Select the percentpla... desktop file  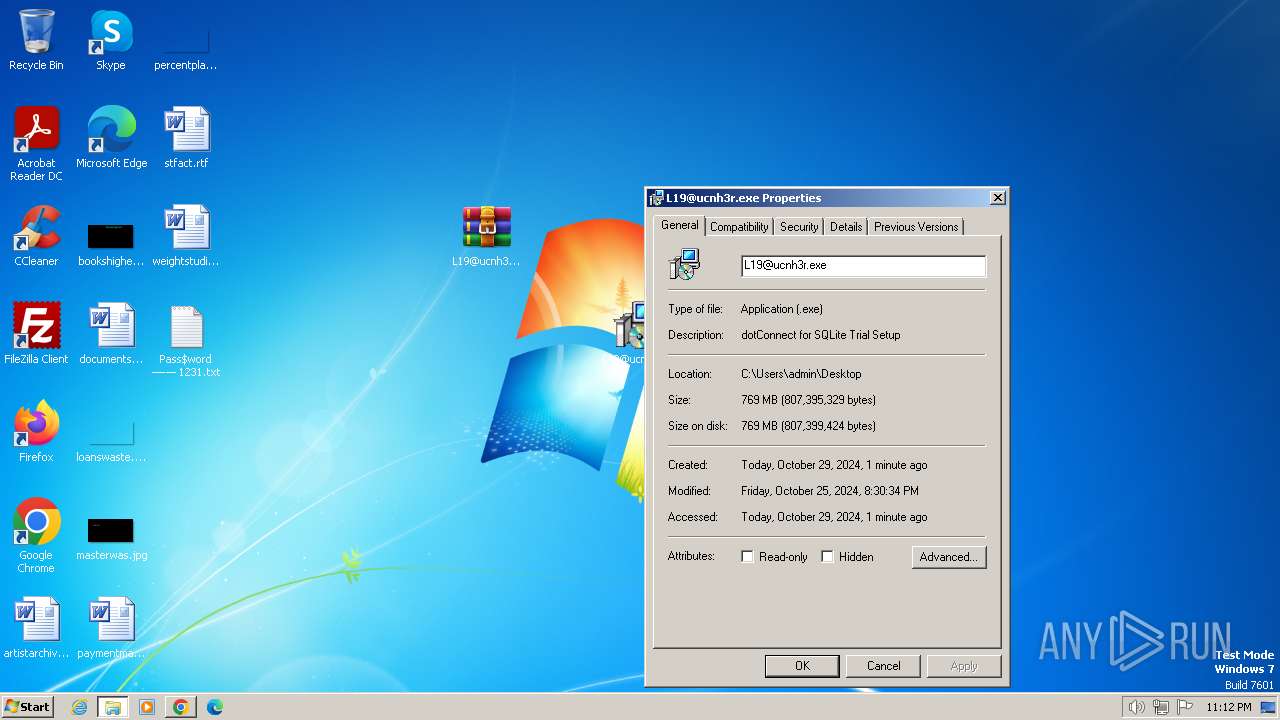pyautogui.click(x=185, y=40)
